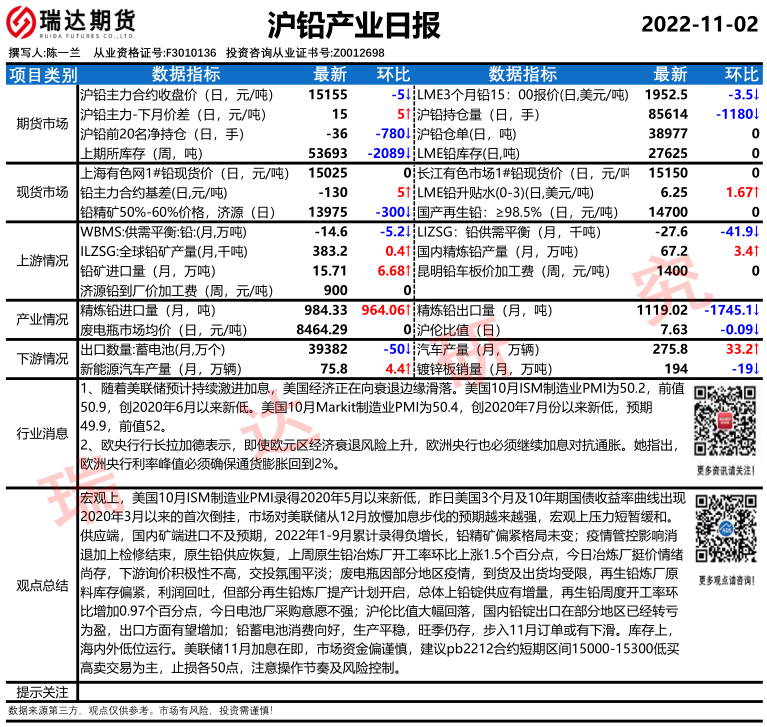Click the red up arrow beside 964.06
This screenshot has width=767, height=727.
click(x=408, y=311)
